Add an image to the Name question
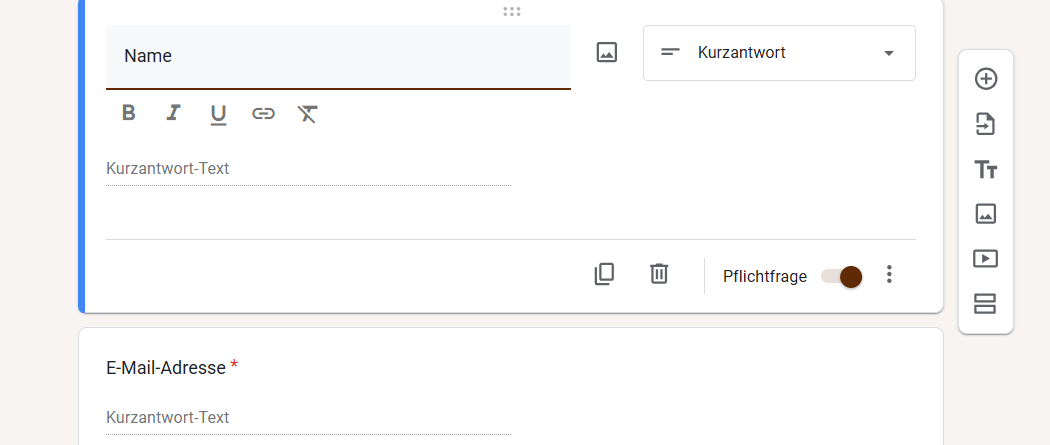The image size is (1050, 445). pos(607,52)
